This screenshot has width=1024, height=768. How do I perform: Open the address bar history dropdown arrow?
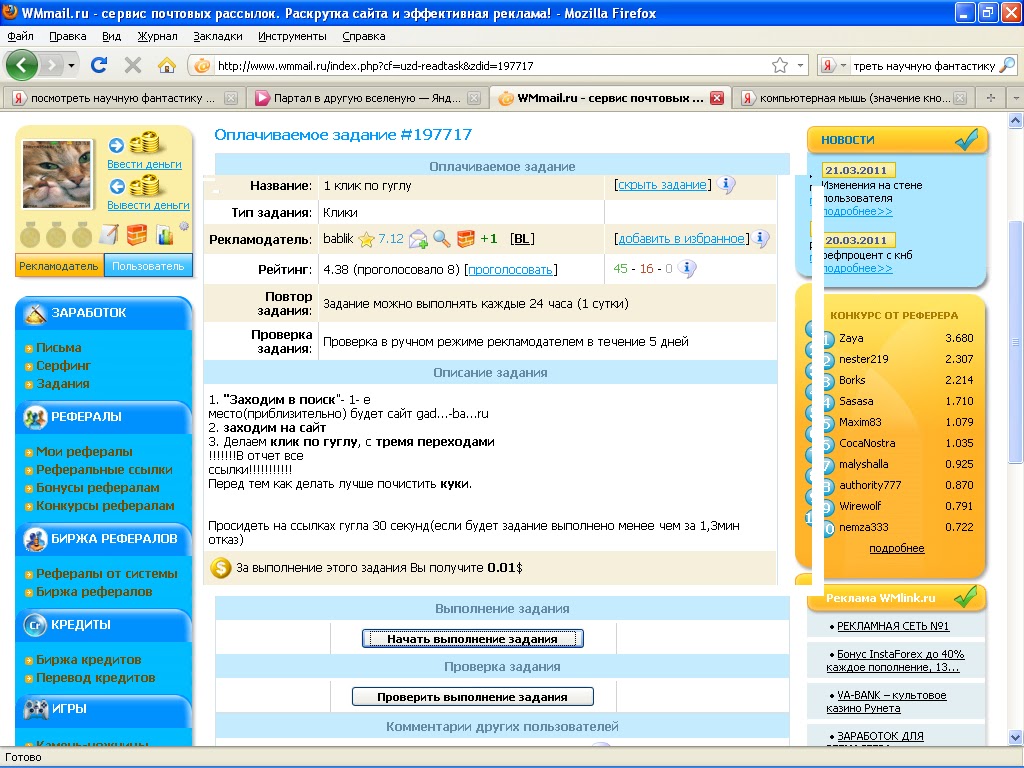point(800,66)
